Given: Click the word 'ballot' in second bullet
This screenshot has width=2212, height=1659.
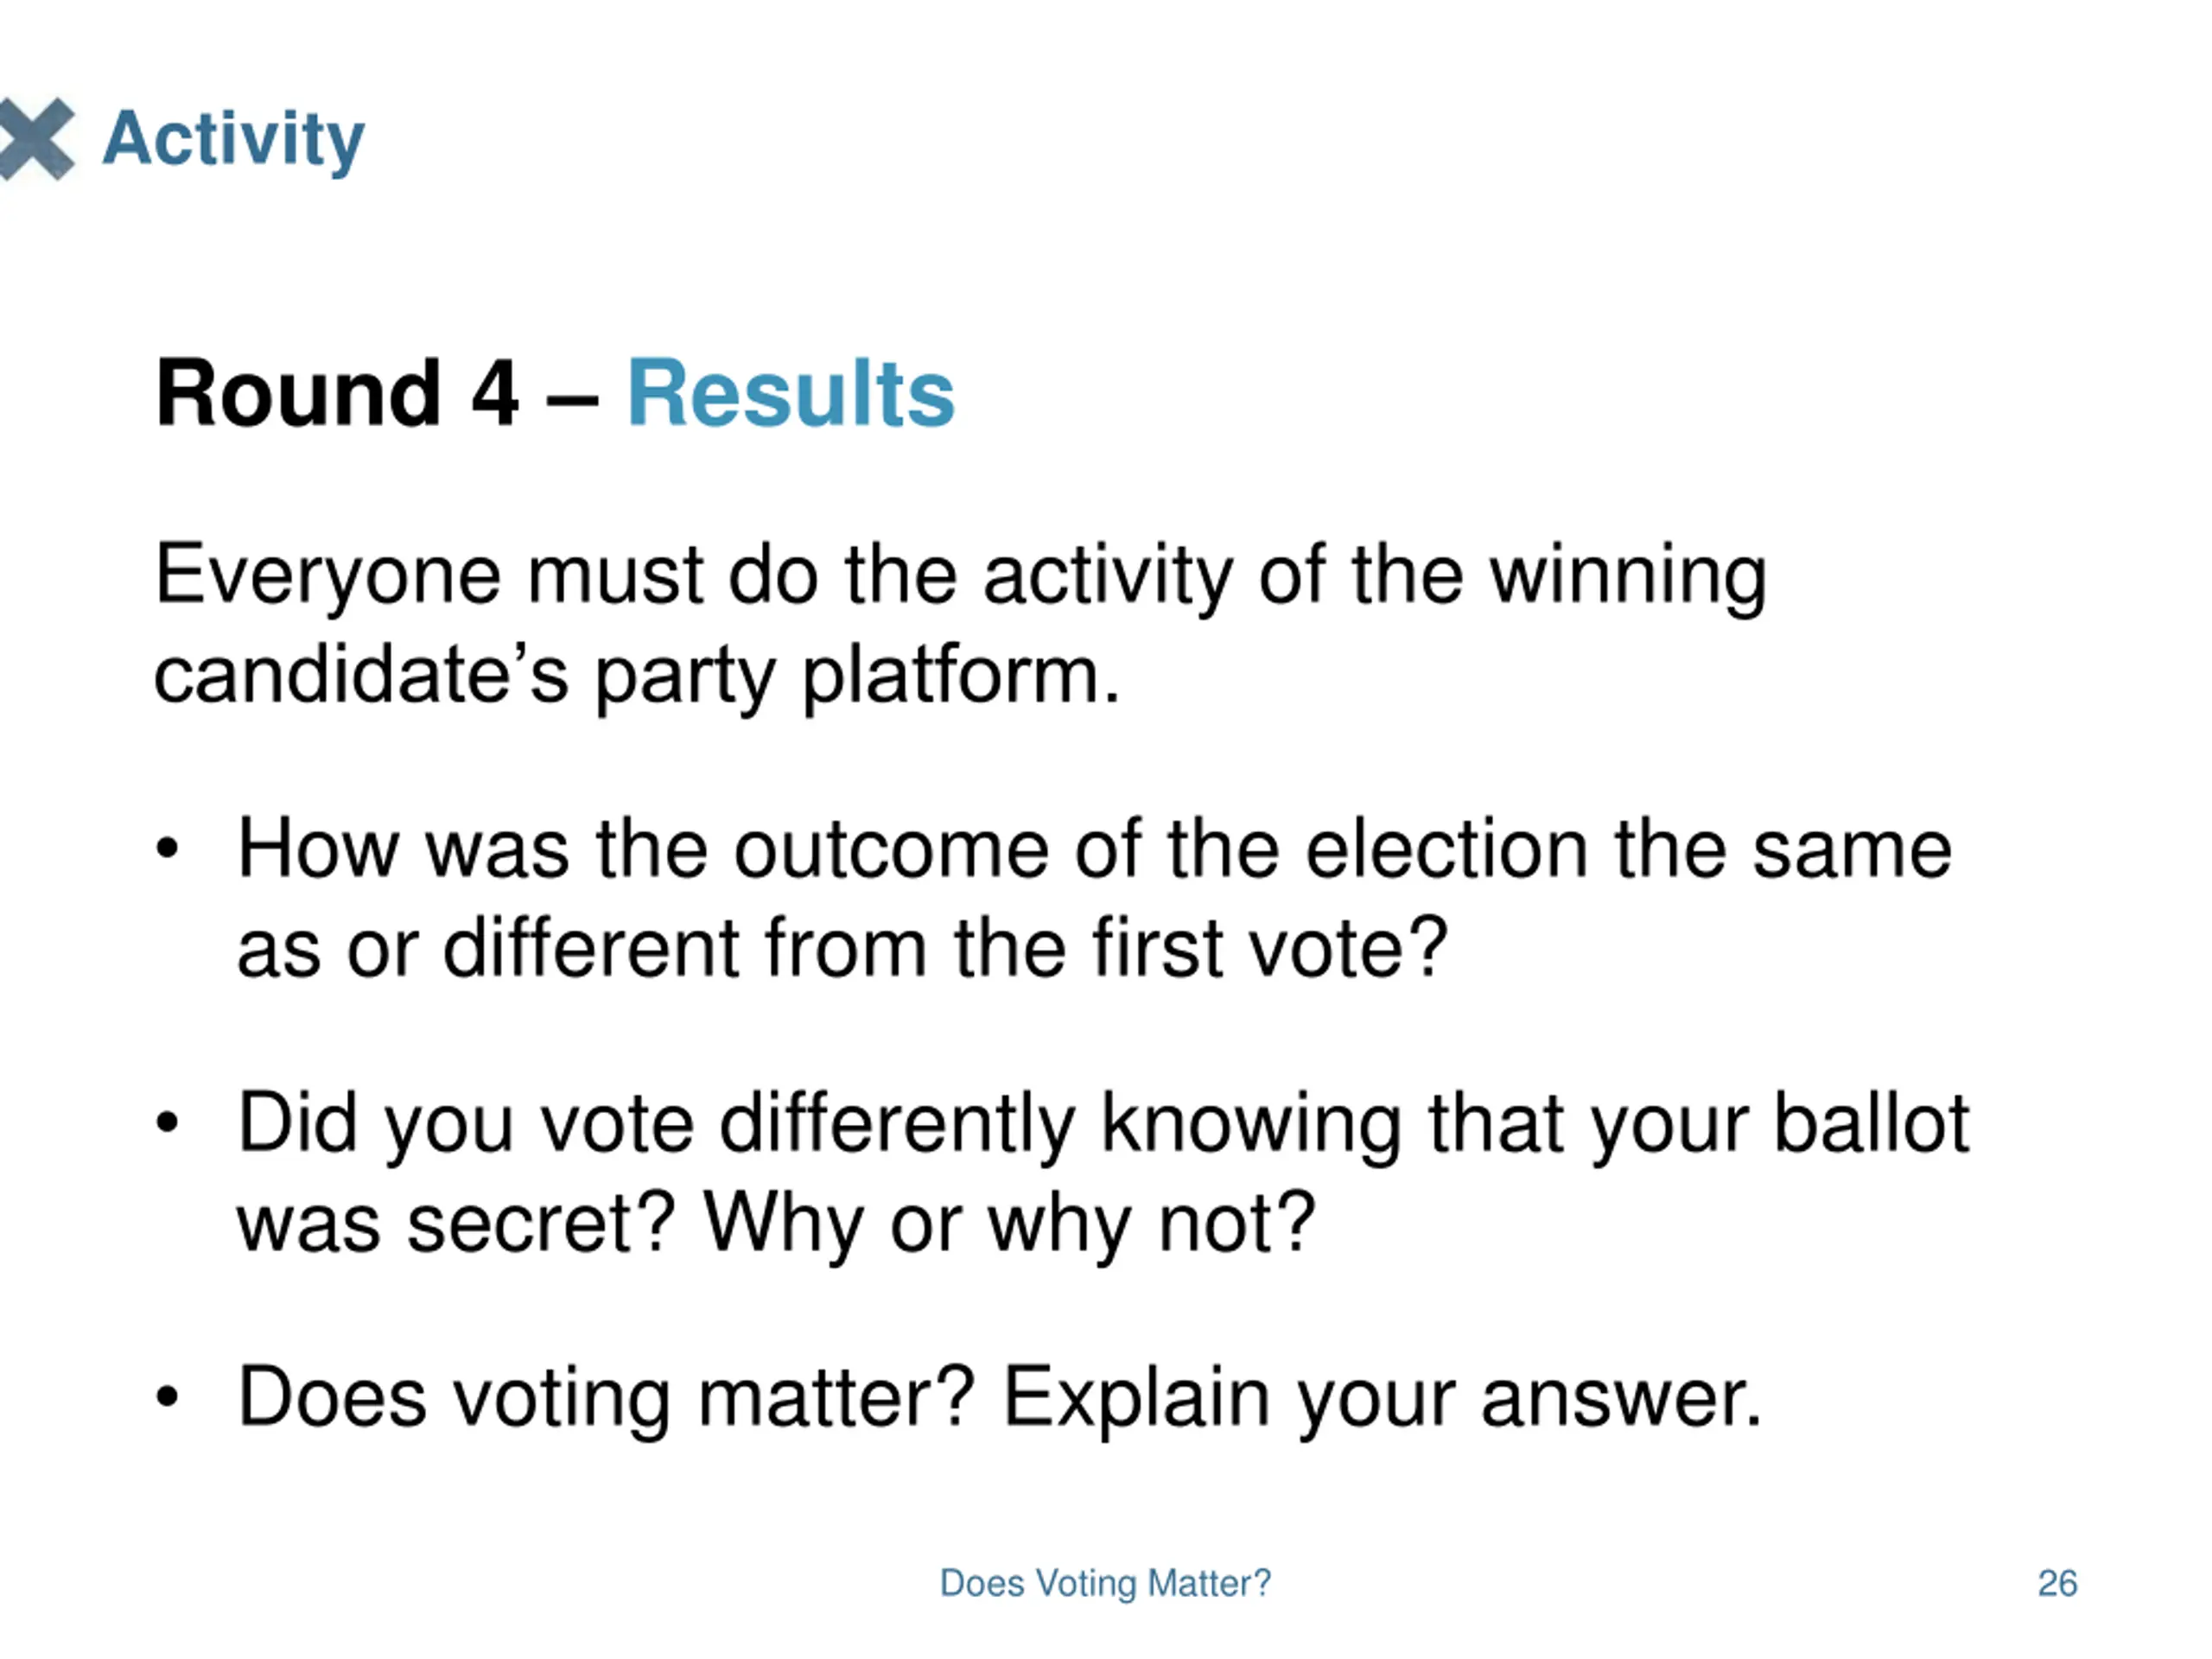Looking at the screenshot, I should tap(1871, 1123).
